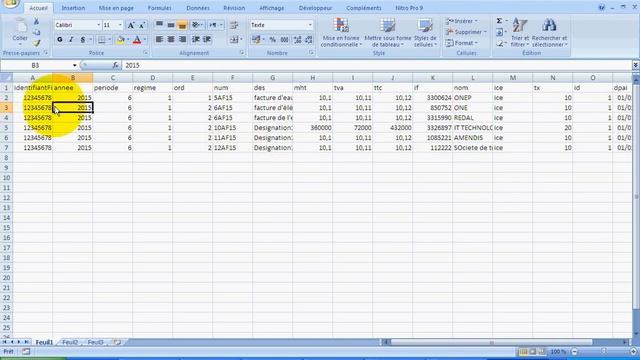
Task: Open the Calibri font name dropdown
Action: click(x=98, y=25)
